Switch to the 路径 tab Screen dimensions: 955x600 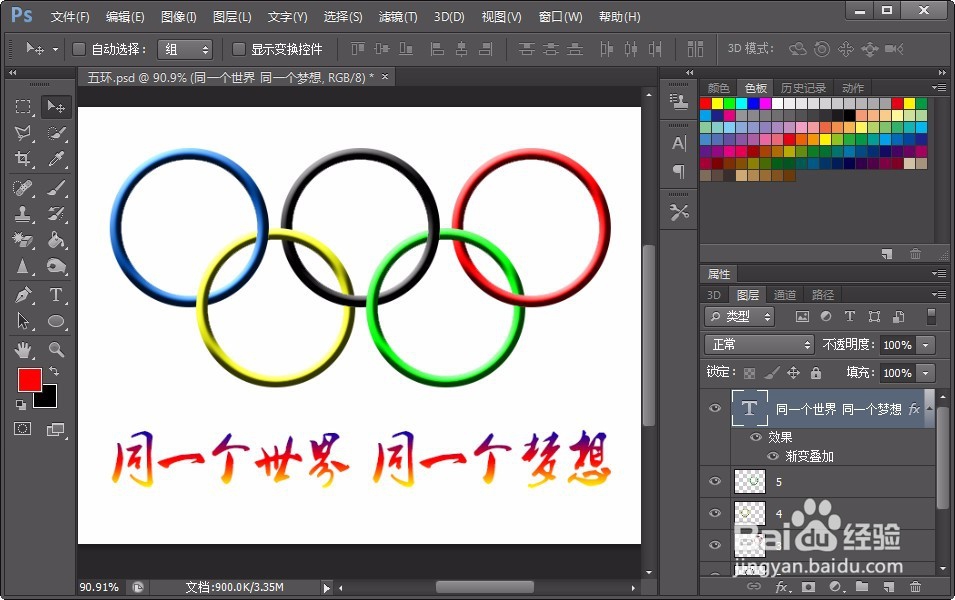click(x=823, y=295)
